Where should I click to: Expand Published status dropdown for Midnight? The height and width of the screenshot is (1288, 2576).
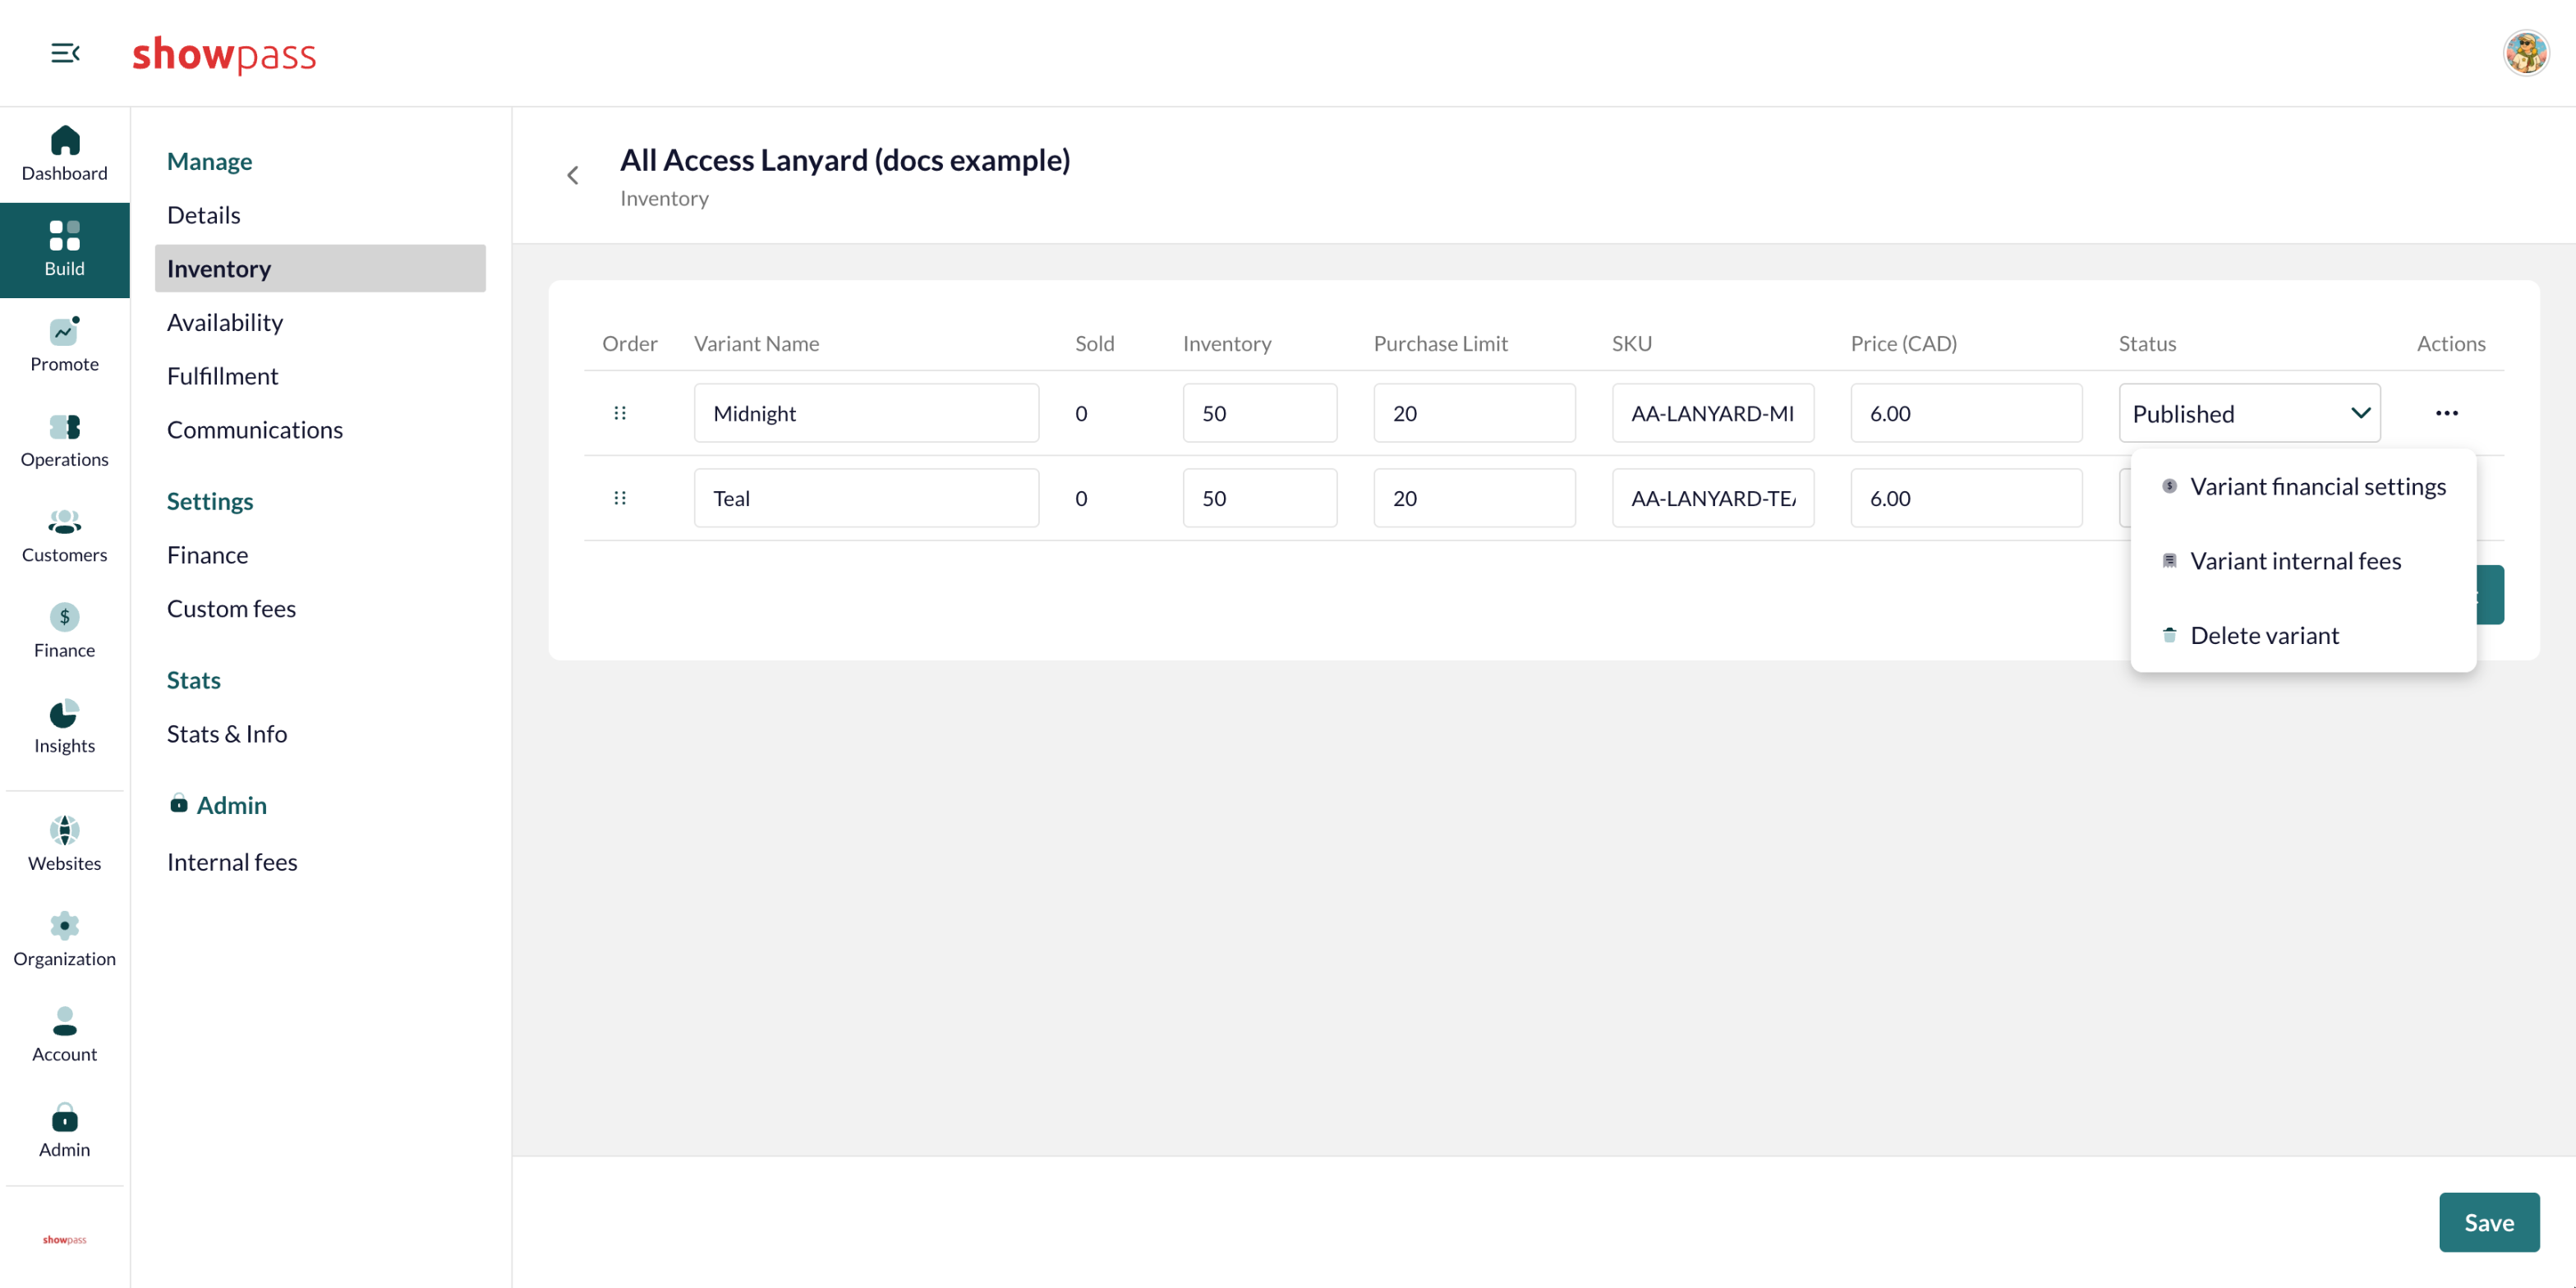pyautogui.click(x=2249, y=413)
